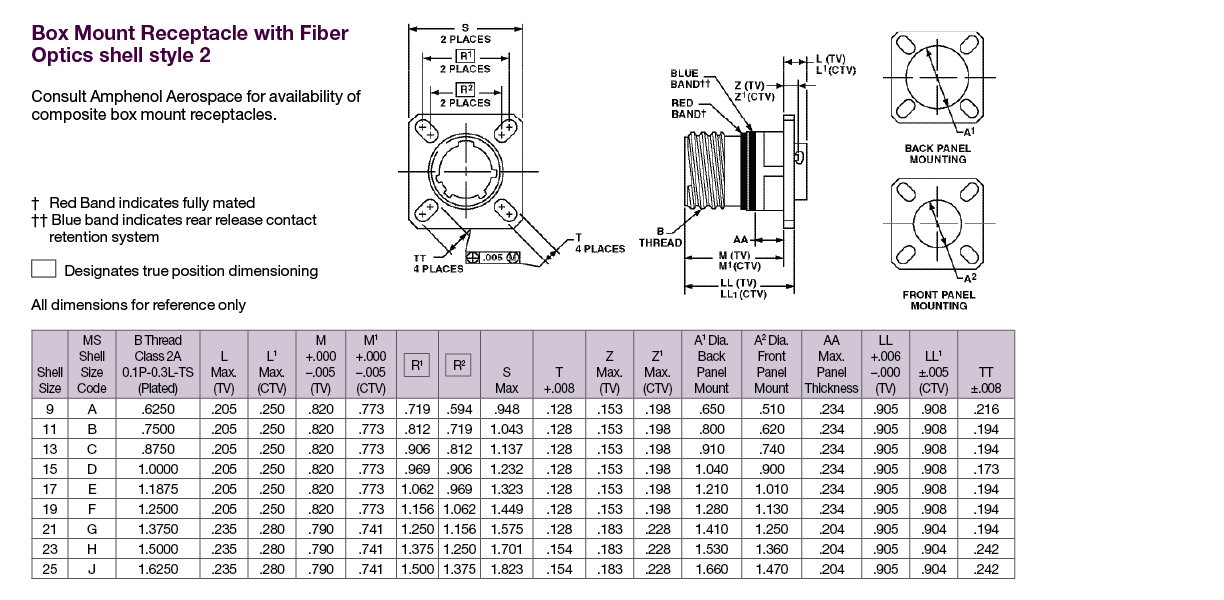
Task: Click the 'Consult Amphenol Aerospace' availability note
Action: [x=196, y=105]
